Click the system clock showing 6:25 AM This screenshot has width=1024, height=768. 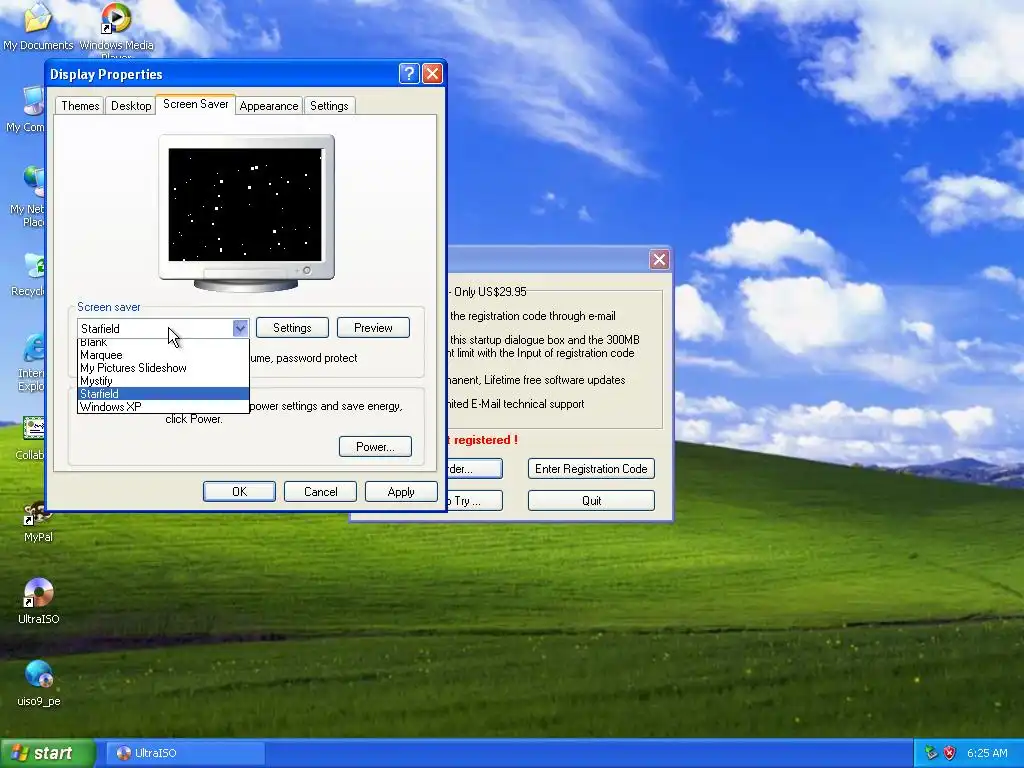pyautogui.click(x=987, y=753)
